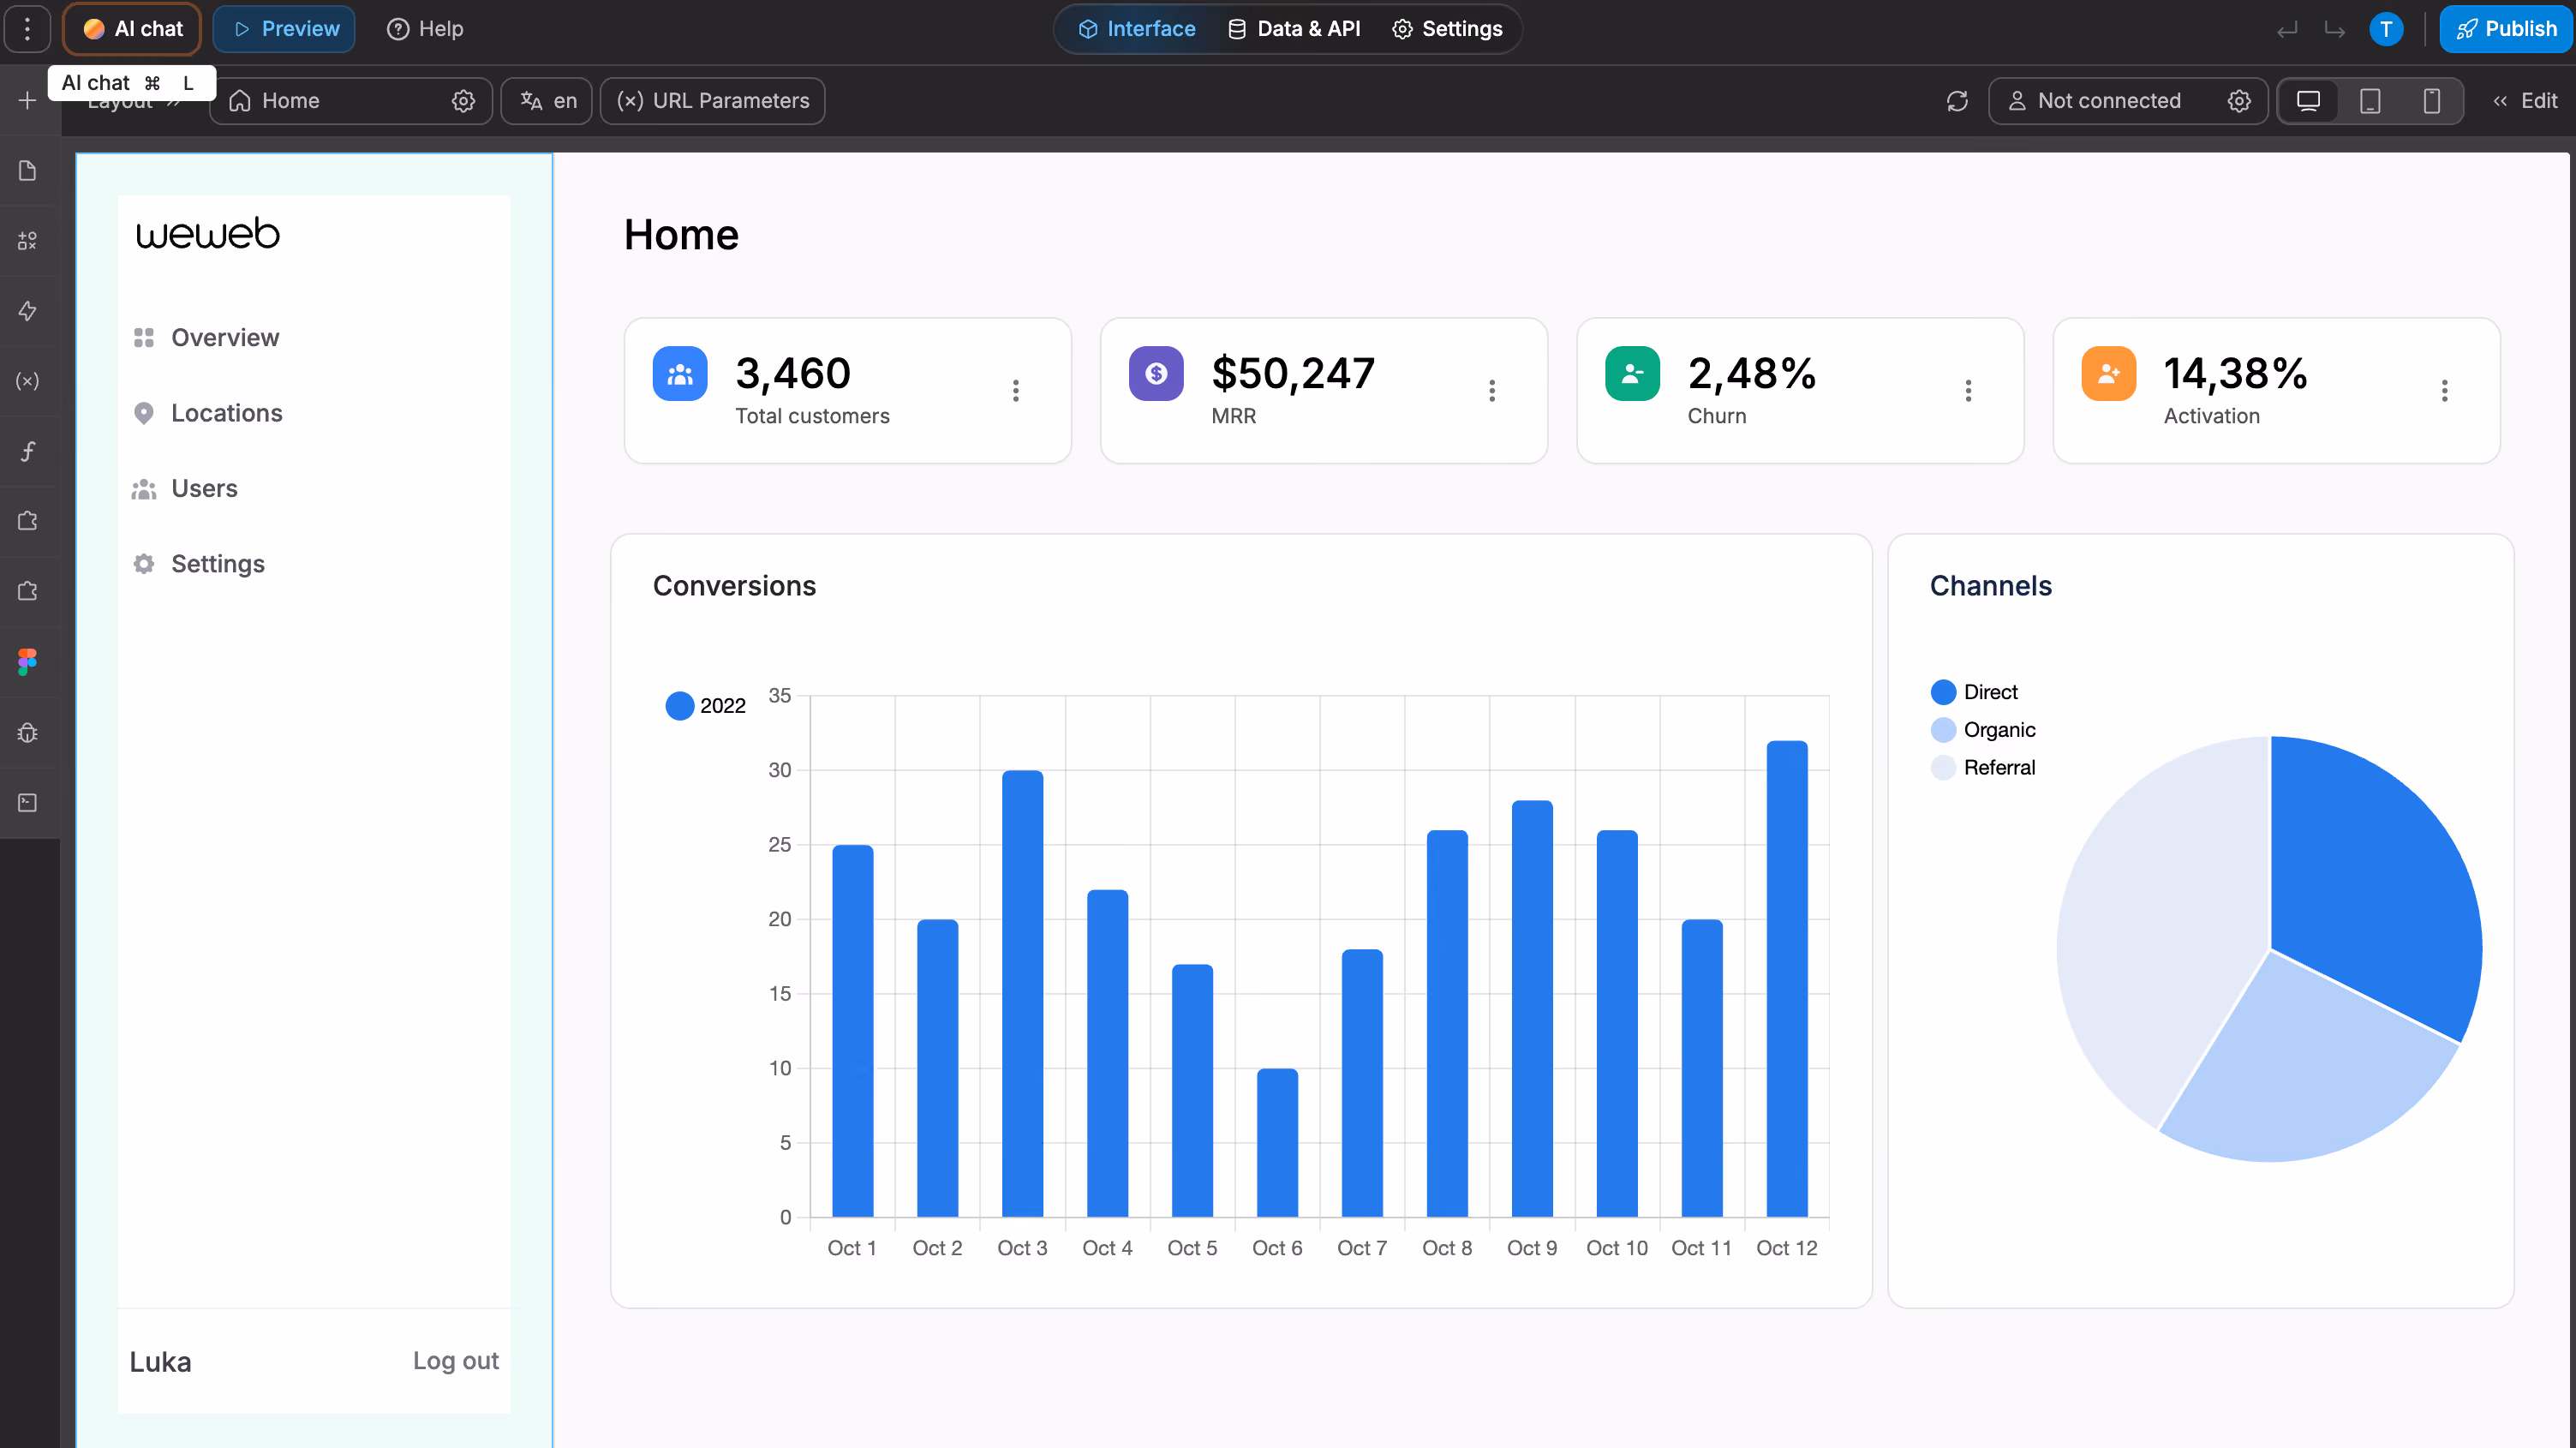Switch to tablet viewport

click(2370, 100)
